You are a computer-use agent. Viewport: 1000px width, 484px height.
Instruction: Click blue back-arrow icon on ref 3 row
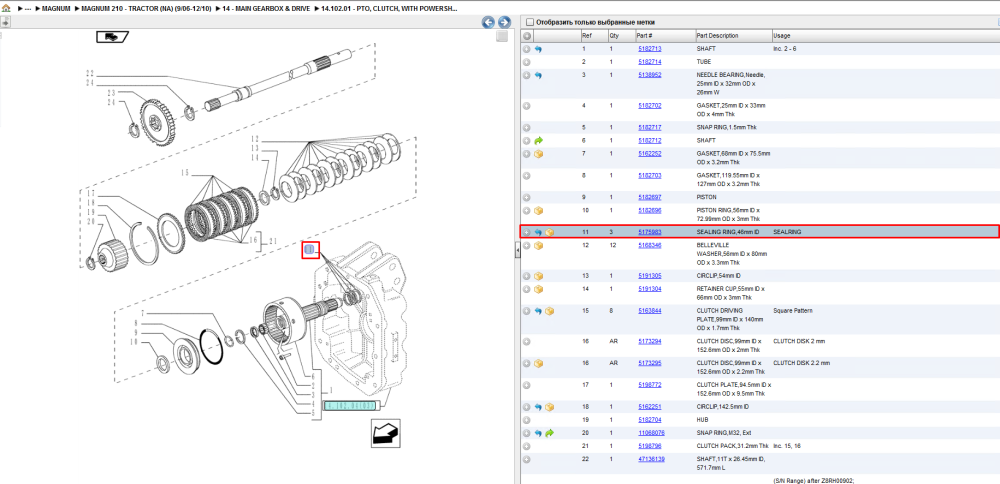coord(538,75)
